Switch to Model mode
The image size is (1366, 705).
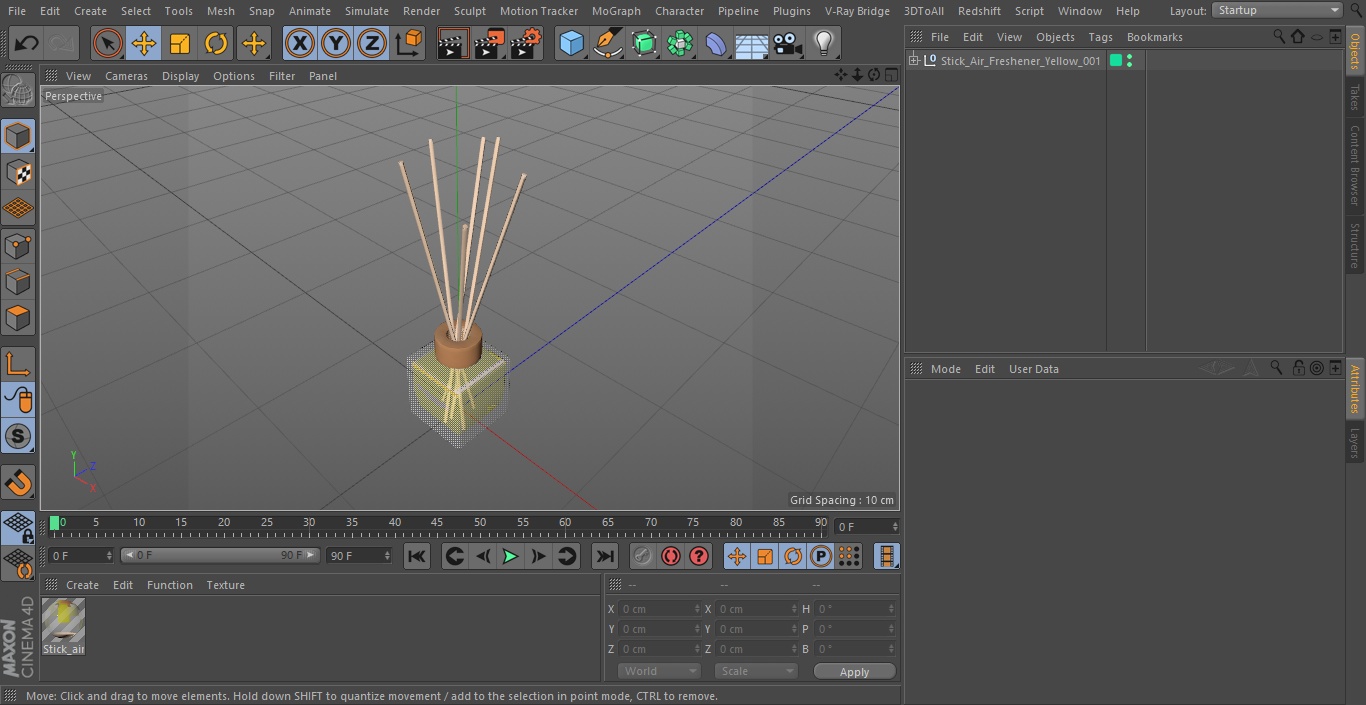click(18, 136)
